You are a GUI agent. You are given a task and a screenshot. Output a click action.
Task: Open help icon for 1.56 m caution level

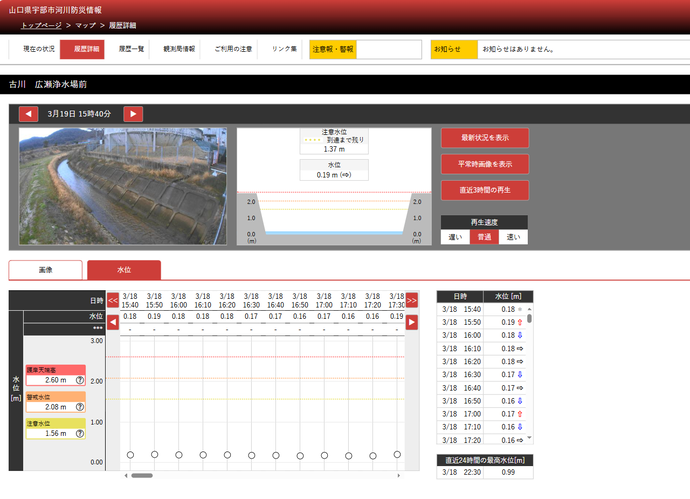click(x=79, y=435)
